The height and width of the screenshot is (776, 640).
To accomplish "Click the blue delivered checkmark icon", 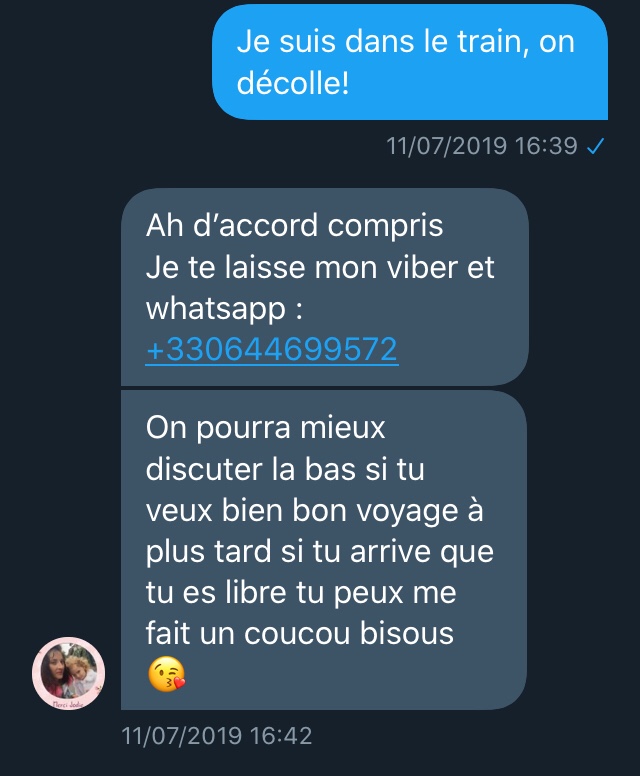I will pyautogui.click(x=595, y=146).
